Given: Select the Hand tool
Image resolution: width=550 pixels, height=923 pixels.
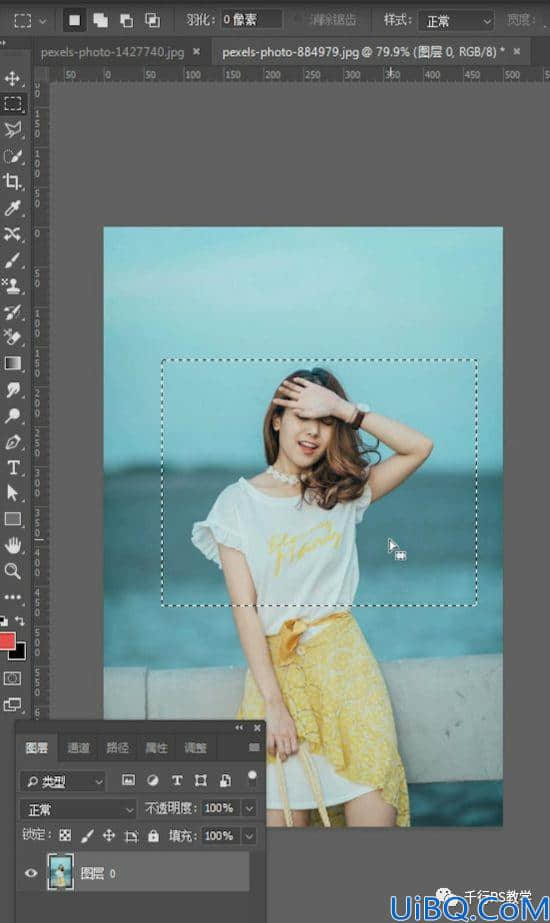Looking at the screenshot, I should (12, 545).
